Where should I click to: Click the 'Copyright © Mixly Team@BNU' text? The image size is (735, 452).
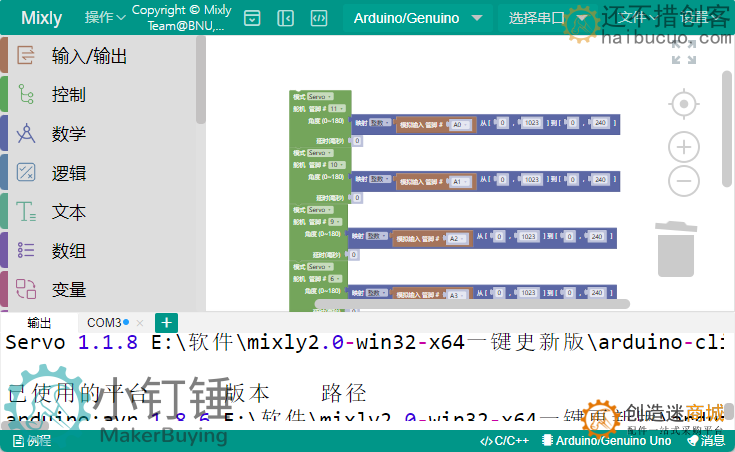coord(182,18)
